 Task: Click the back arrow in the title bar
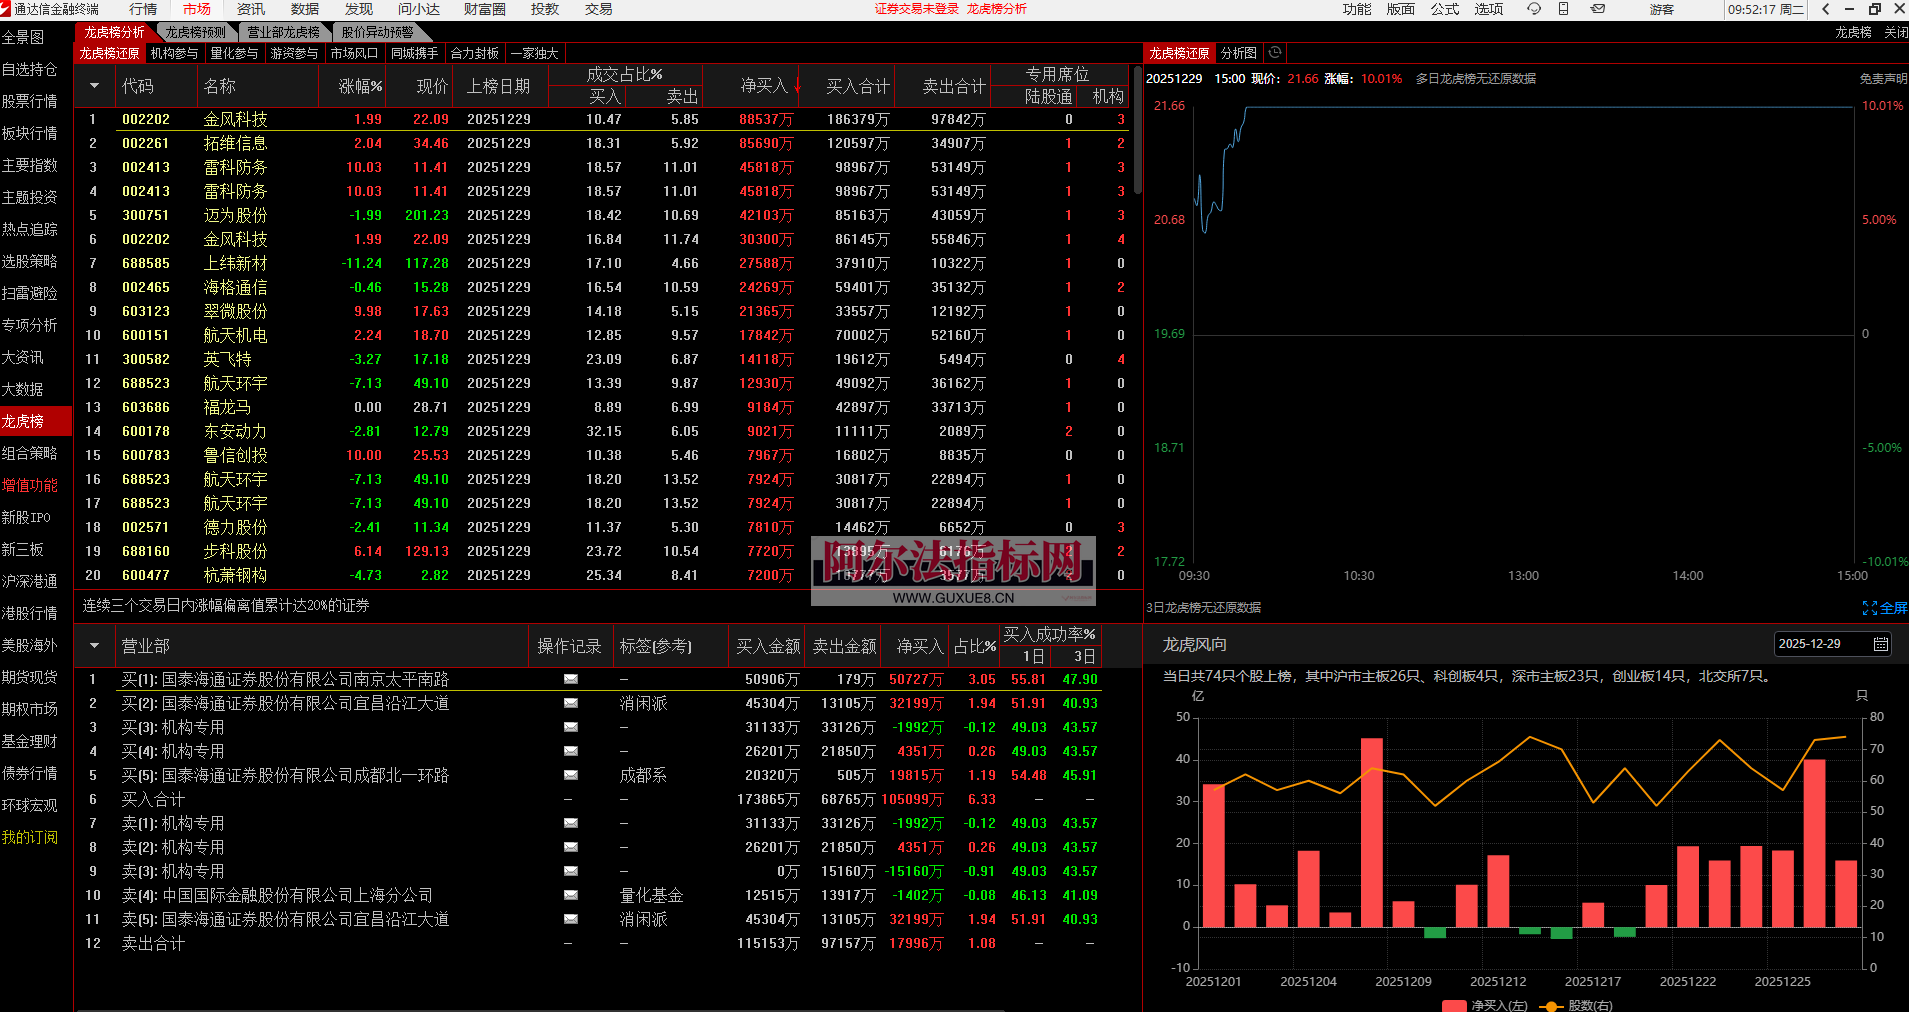pos(1826,9)
